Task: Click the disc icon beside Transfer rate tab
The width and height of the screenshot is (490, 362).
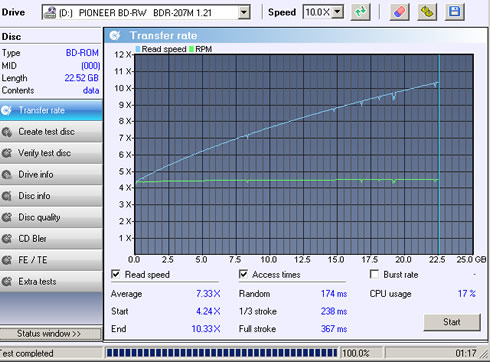Action: point(7,110)
